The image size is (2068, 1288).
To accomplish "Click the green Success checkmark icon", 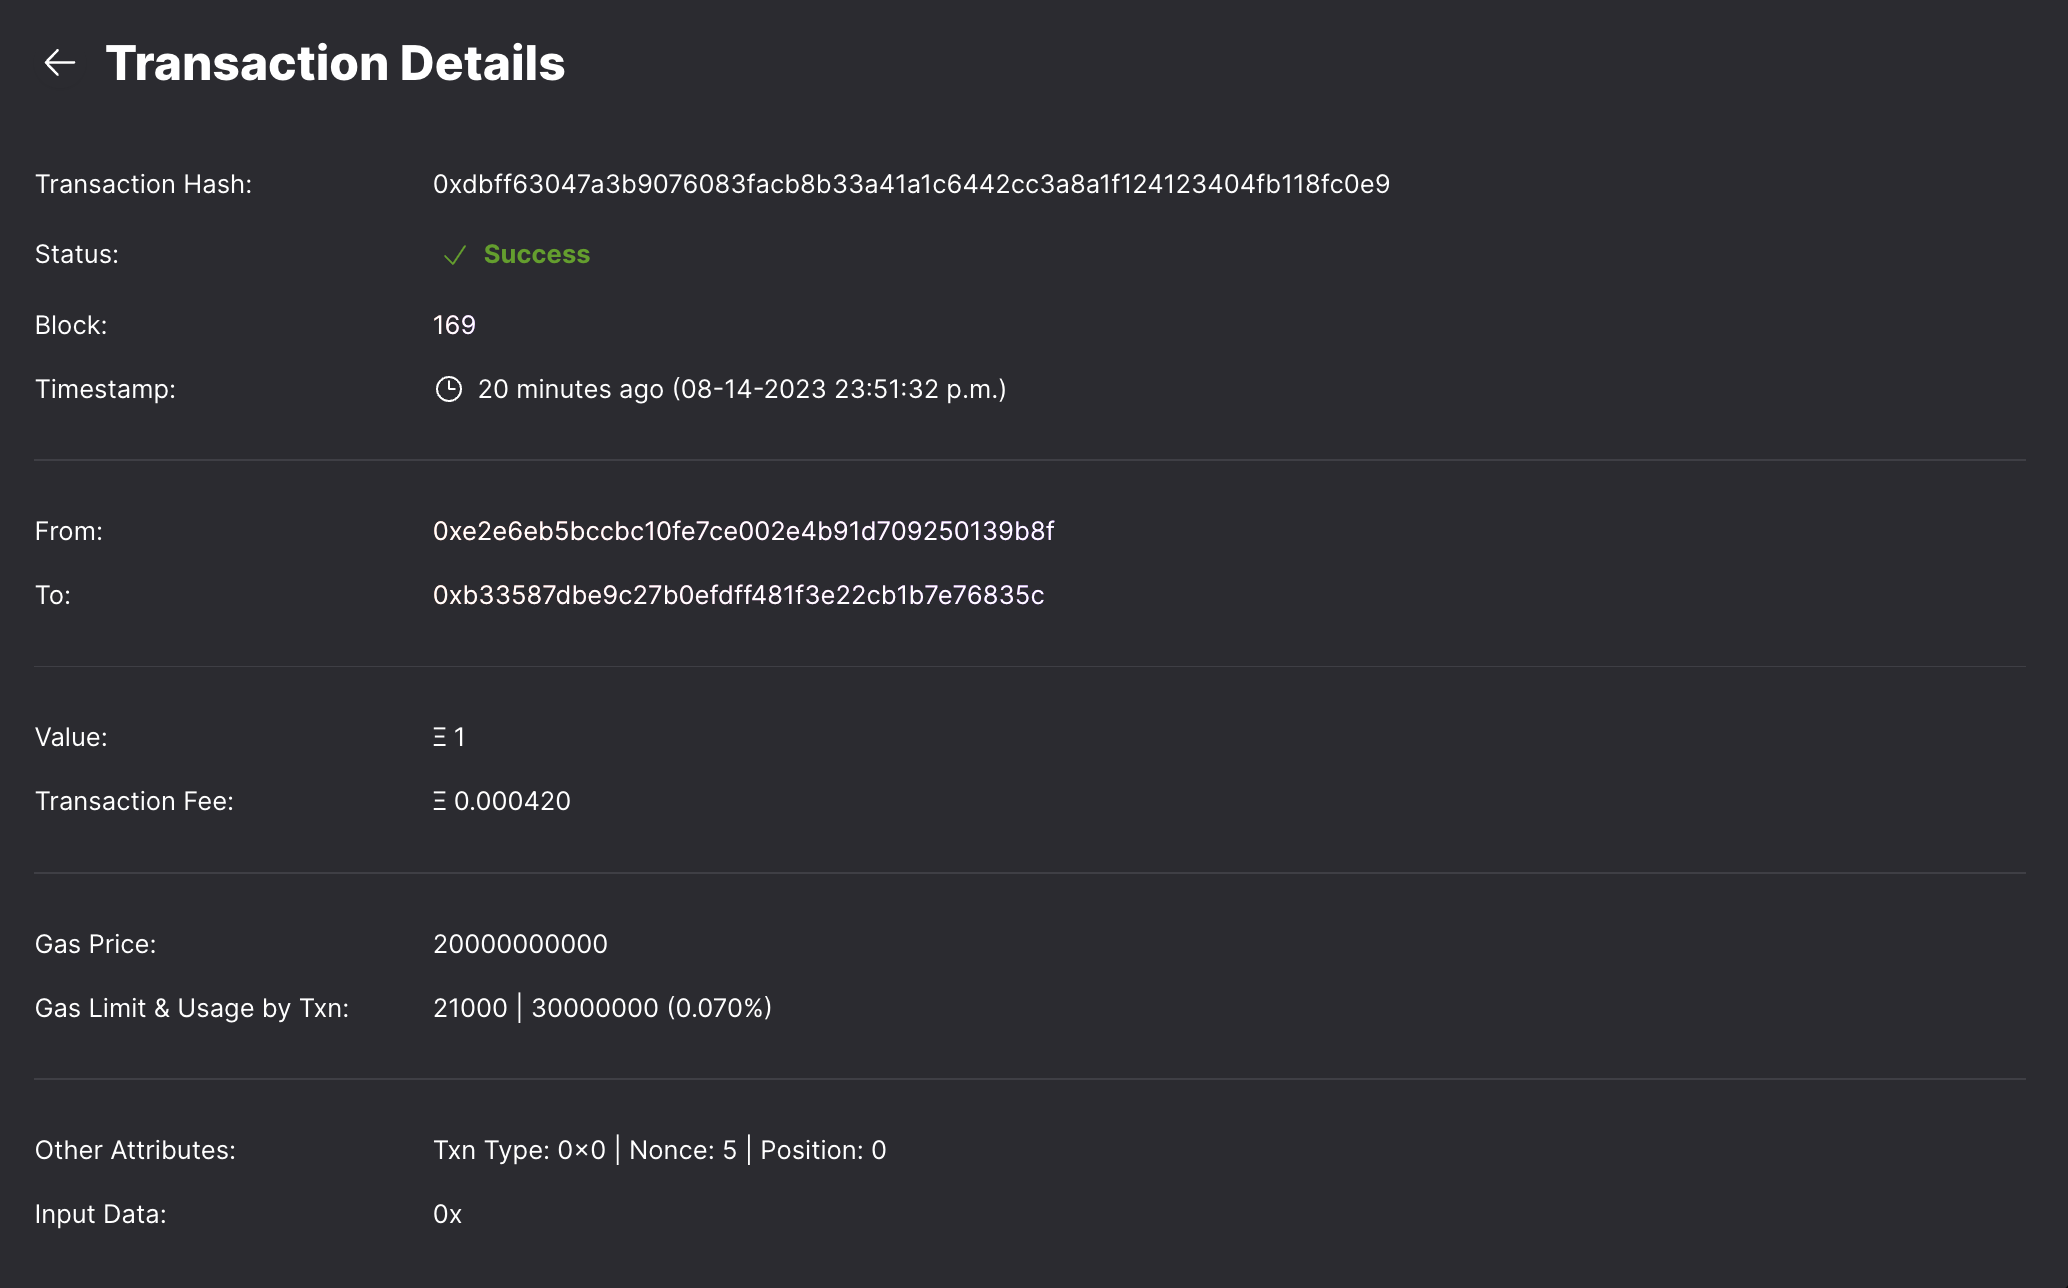I will pos(455,255).
